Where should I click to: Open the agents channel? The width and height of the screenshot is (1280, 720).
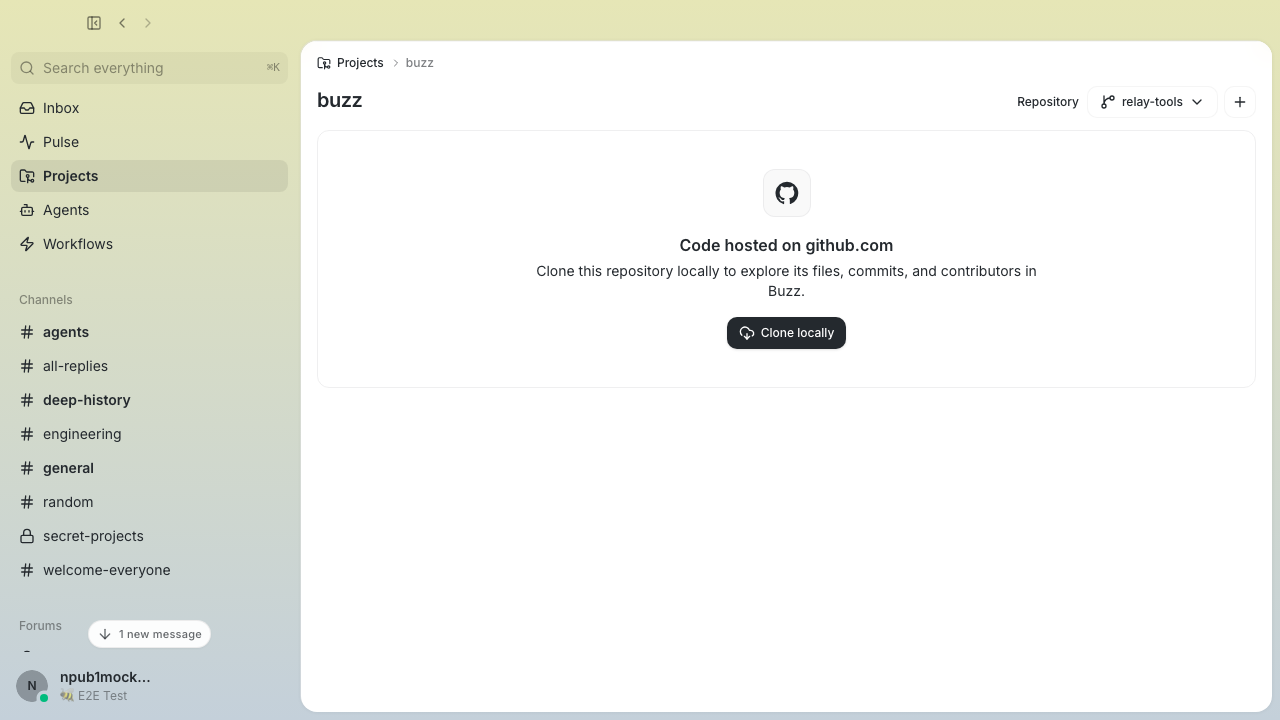coord(150,332)
